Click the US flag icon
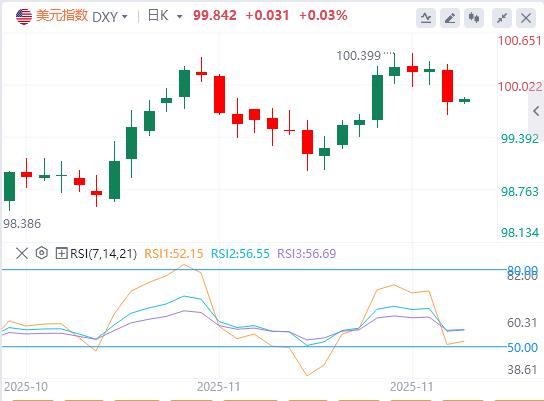Viewport: 544px width, 401px height. (x=24, y=16)
